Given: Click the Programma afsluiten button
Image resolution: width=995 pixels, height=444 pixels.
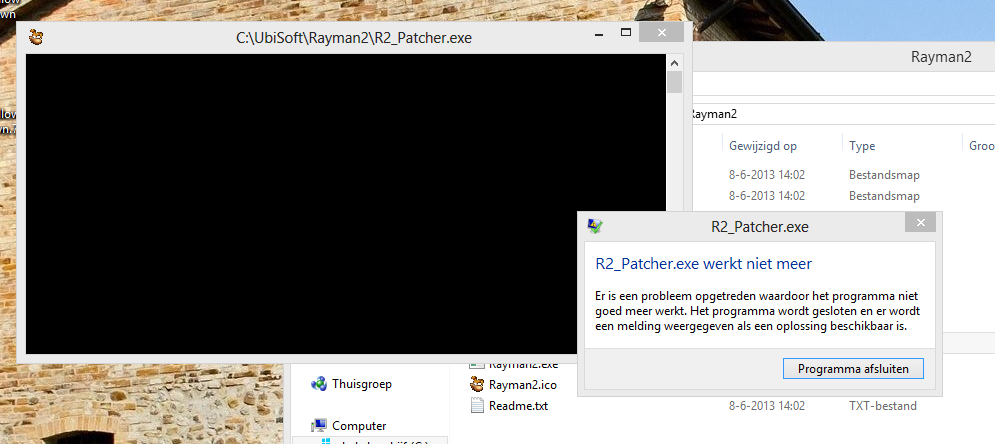Looking at the screenshot, I should click(853, 369).
